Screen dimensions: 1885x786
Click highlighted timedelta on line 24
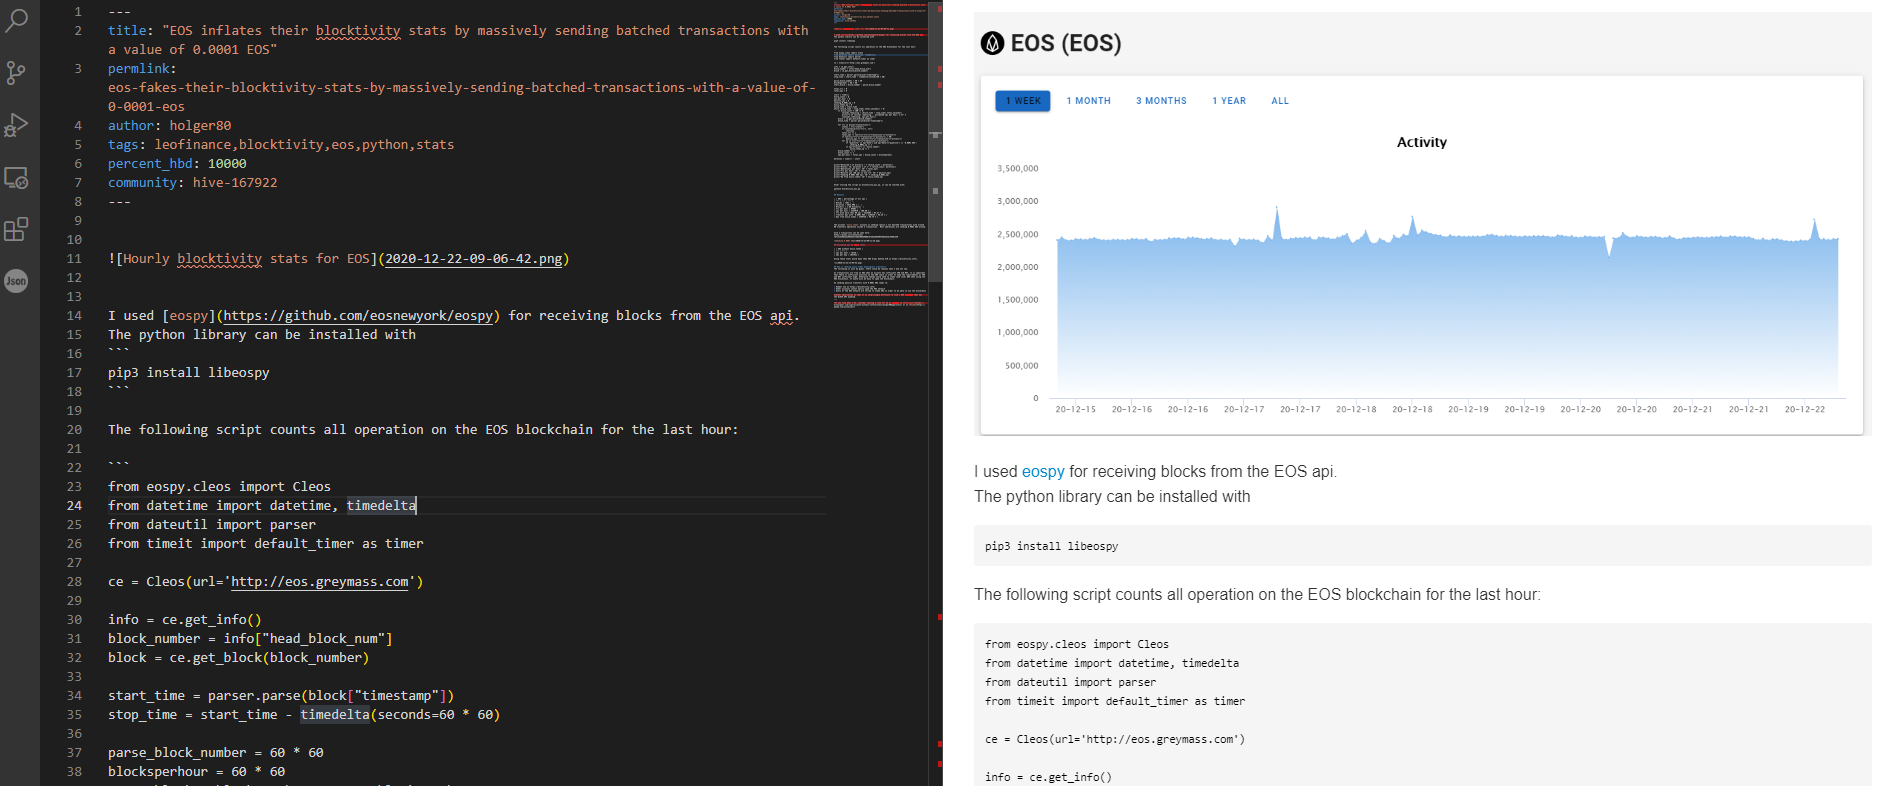coord(381,505)
